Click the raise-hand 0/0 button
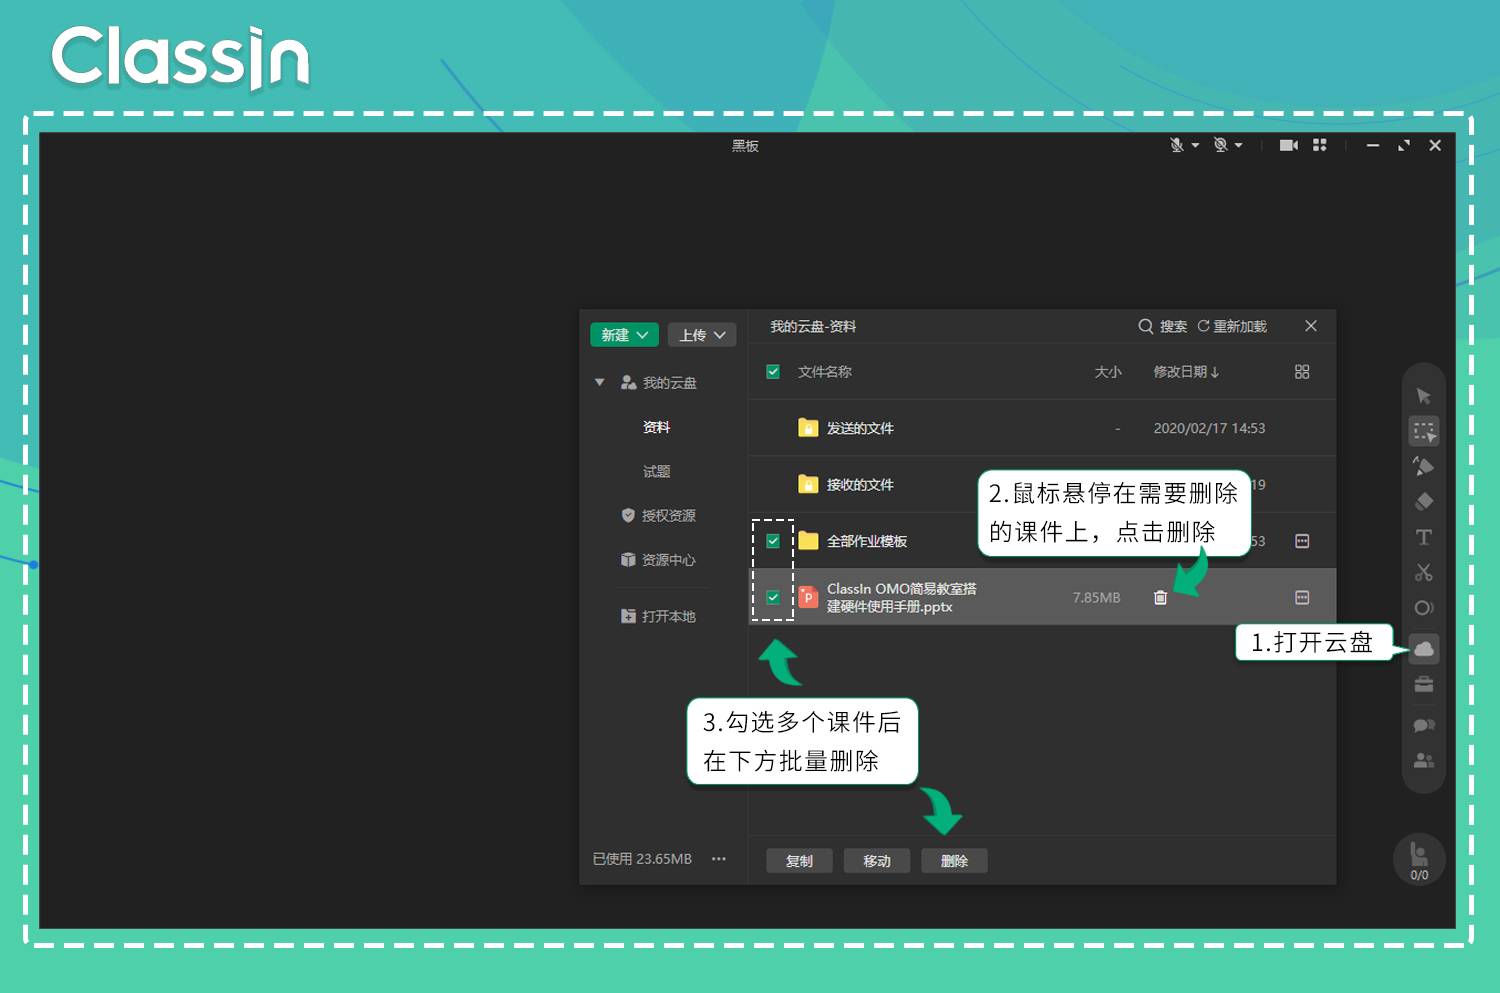1500x993 pixels. click(1419, 859)
